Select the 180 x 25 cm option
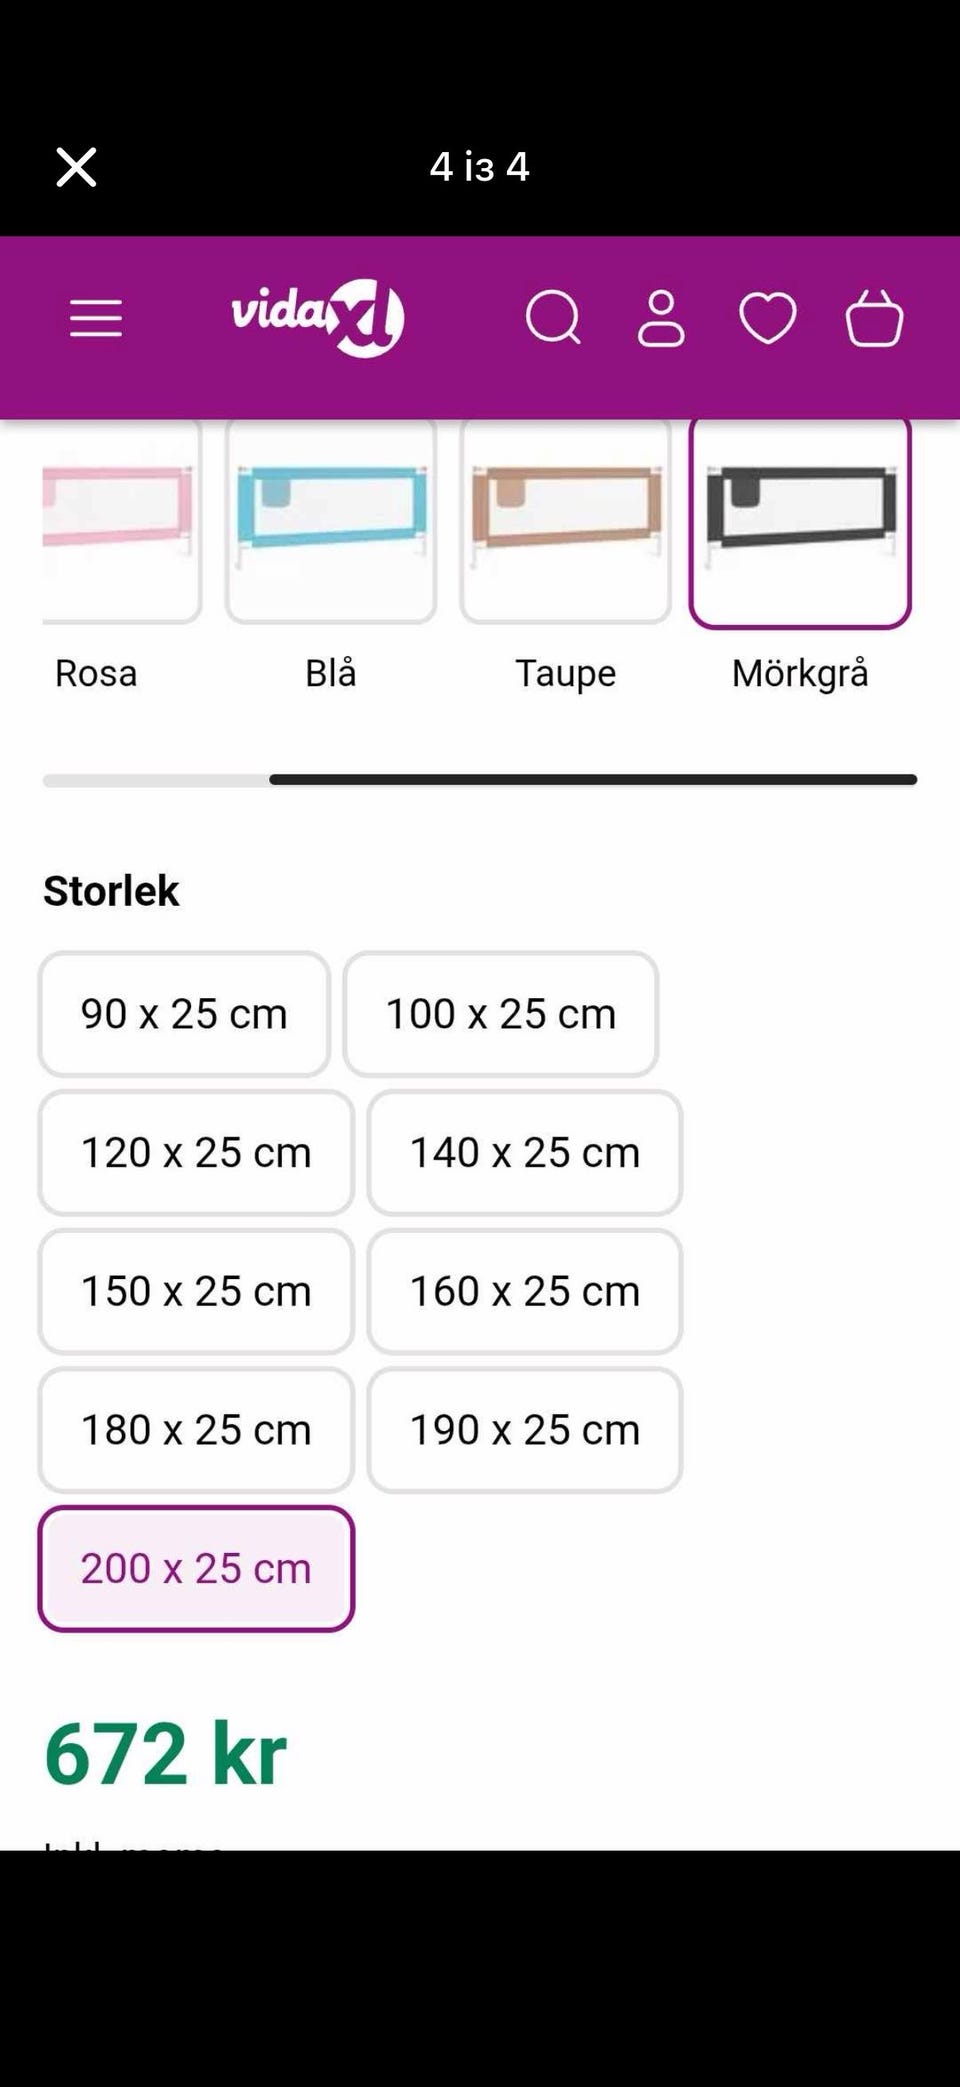 pyautogui.click(x=196, y=1430)
